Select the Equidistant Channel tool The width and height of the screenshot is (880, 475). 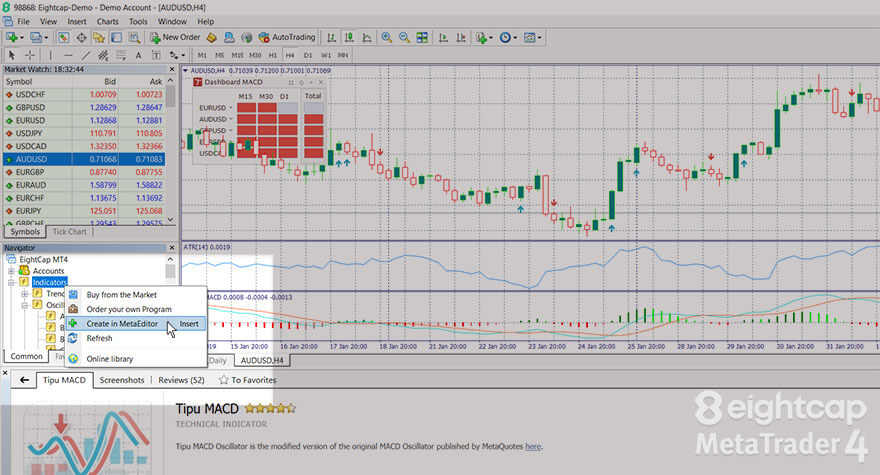tap(103, 55)
